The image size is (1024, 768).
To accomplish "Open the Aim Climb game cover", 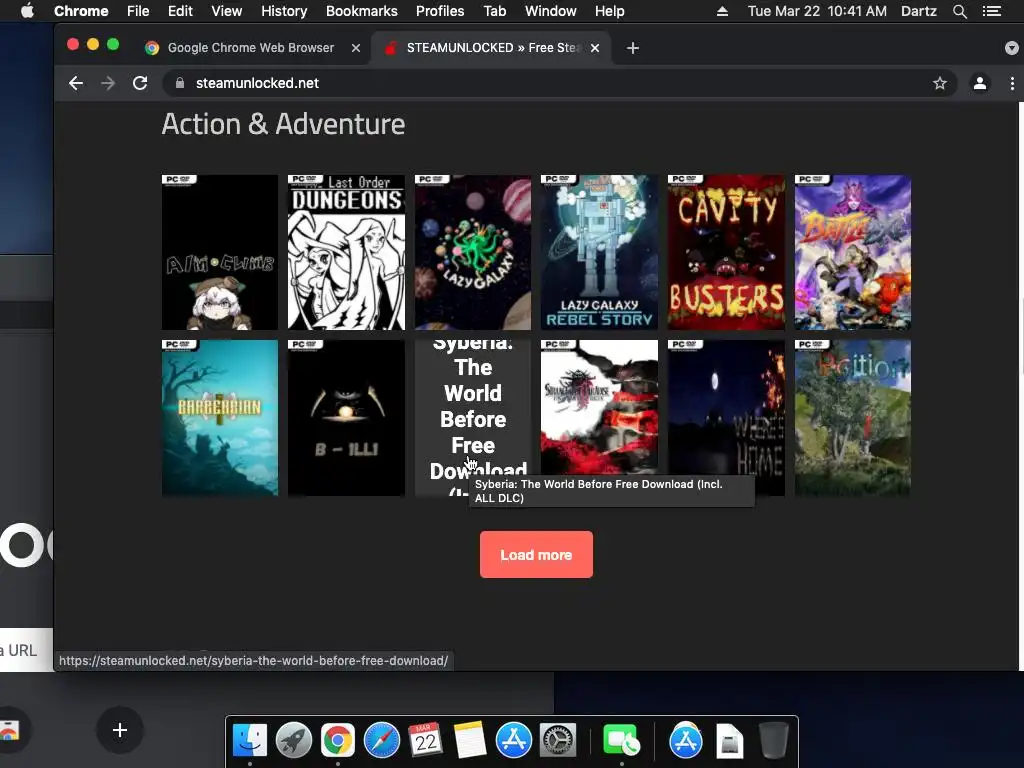I will pos(219,252).
